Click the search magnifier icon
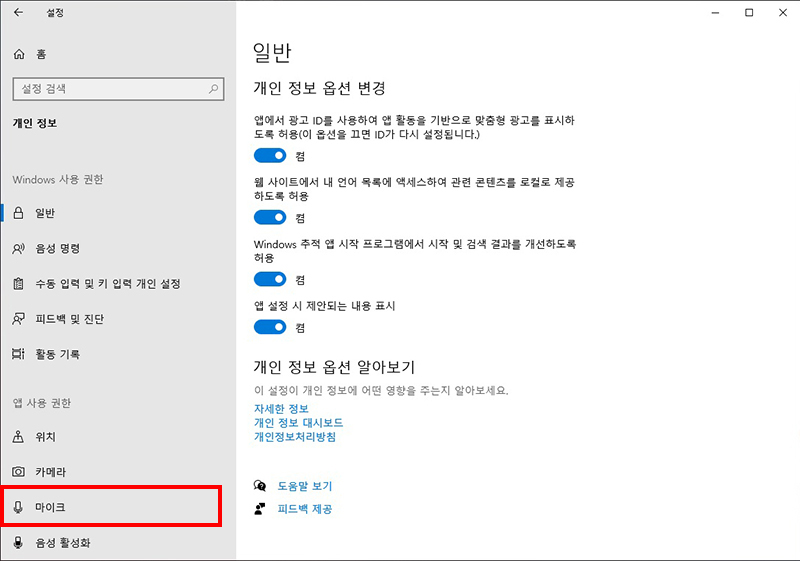Screen dimensions: 800x561 click(213, 89)
